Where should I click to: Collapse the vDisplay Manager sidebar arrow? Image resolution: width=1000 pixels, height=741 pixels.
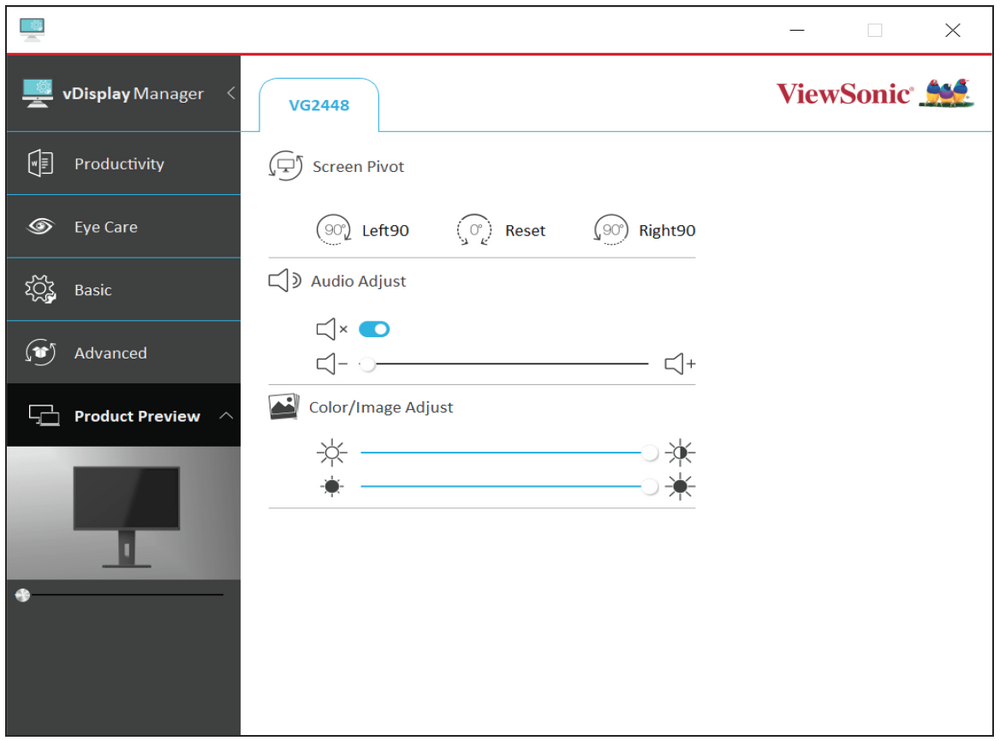[x=231, y=93]
